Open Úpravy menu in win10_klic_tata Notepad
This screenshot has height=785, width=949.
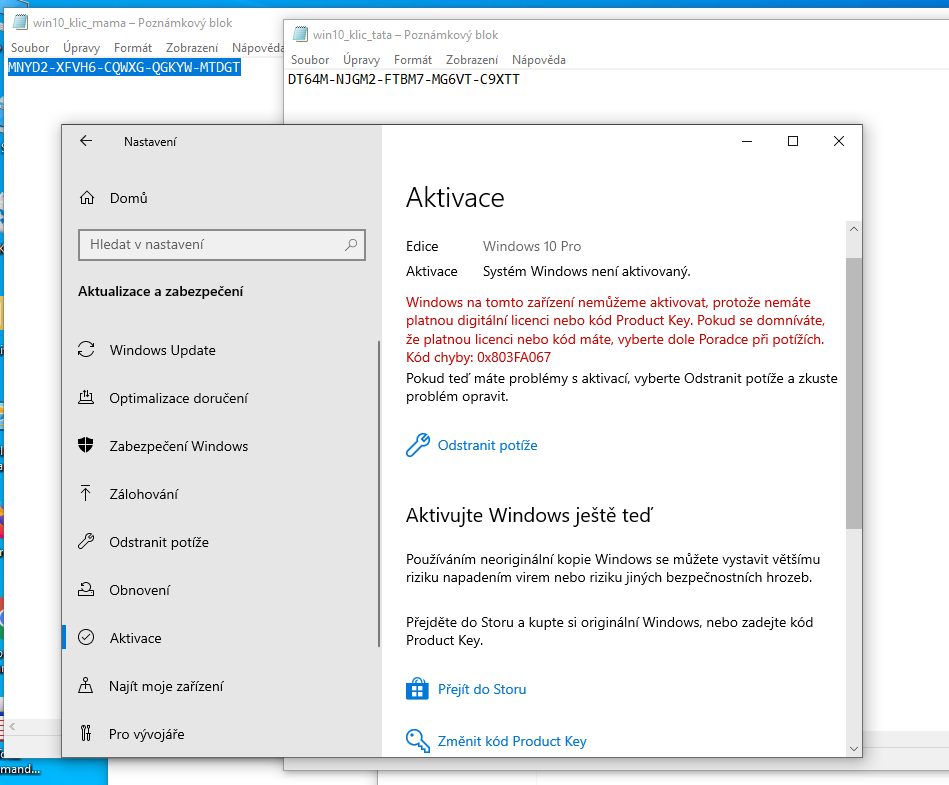pyautogui.click(x=361, y=60)
